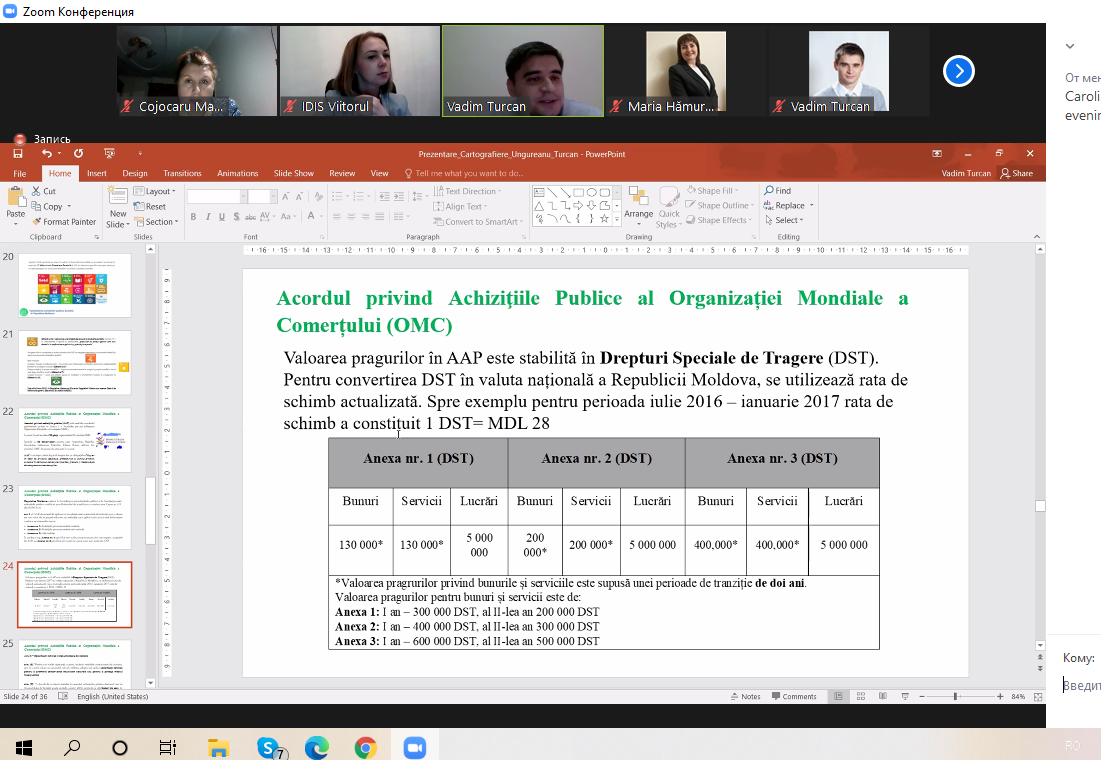
Task: Toggle bulleted list
Action: pyautogui.click(x=339, y=197)
